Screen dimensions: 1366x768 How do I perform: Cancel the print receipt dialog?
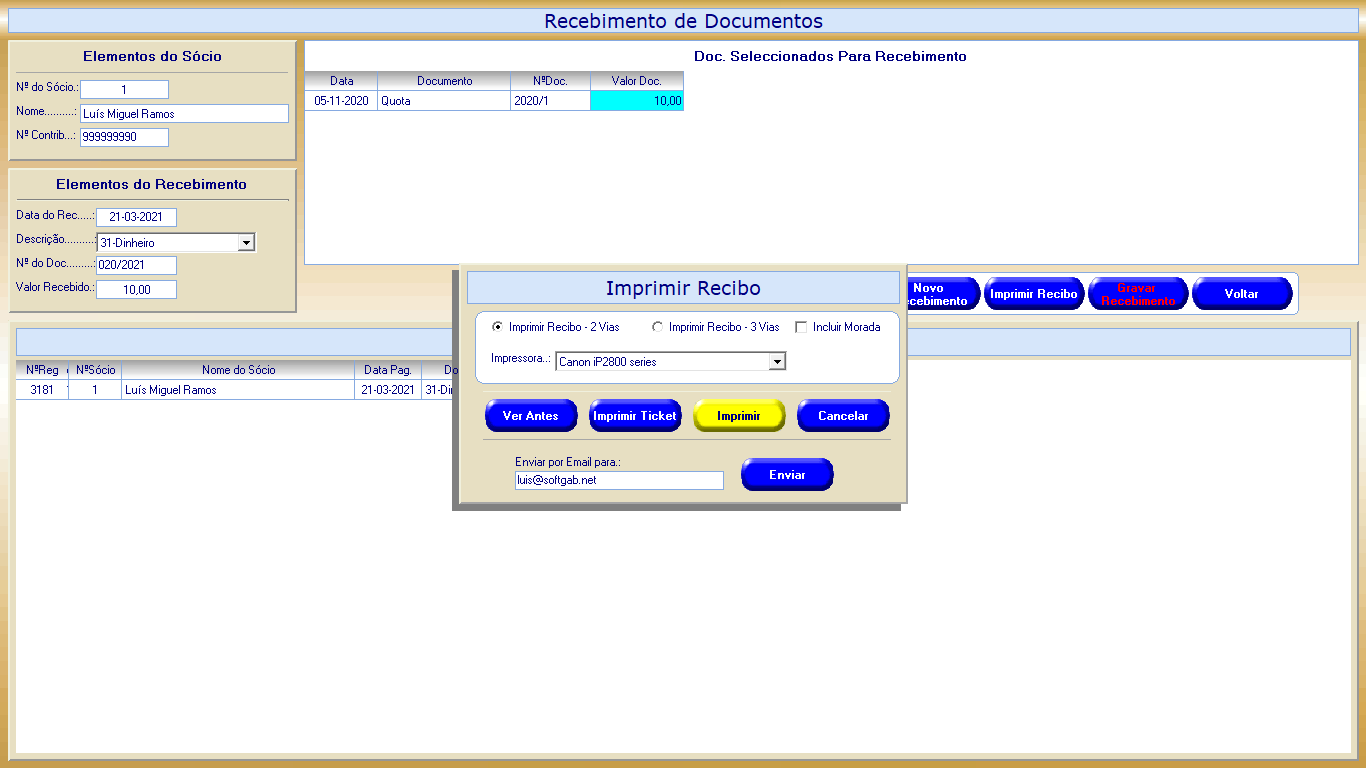[843, 416]
